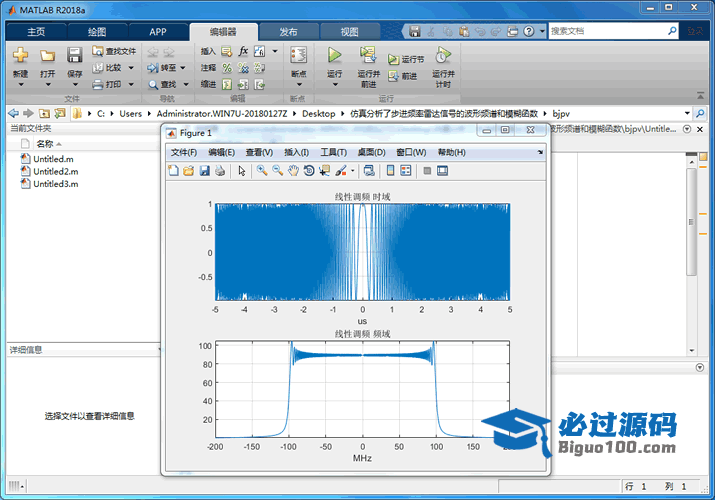The image size is (715, 500).
Task: Switch to the Home (主页) tab
Action: point(36,32)
